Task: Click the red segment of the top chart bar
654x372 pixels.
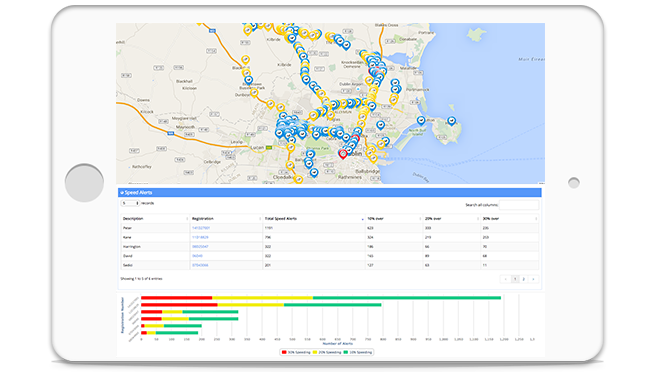Action: click(x=177, y=298)
